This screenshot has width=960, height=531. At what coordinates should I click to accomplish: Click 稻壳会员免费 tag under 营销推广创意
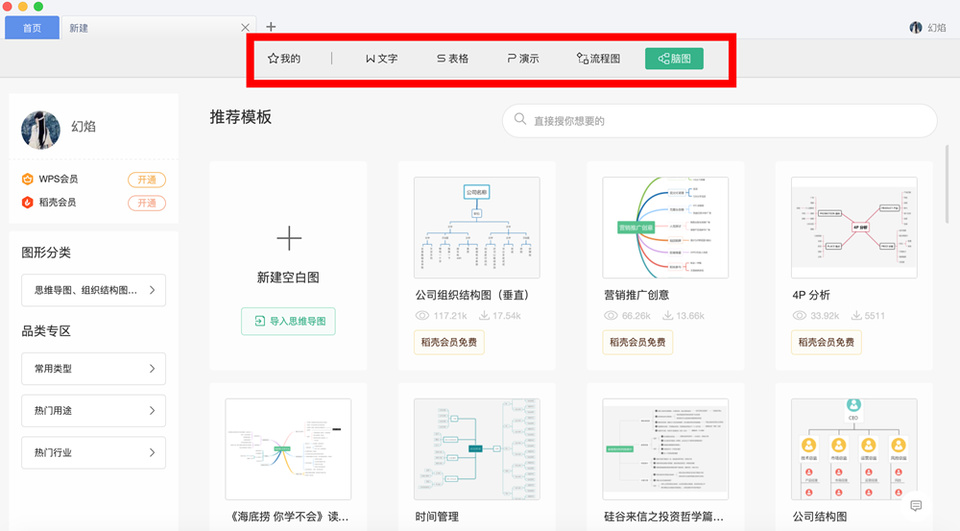[x=637, y=342]
